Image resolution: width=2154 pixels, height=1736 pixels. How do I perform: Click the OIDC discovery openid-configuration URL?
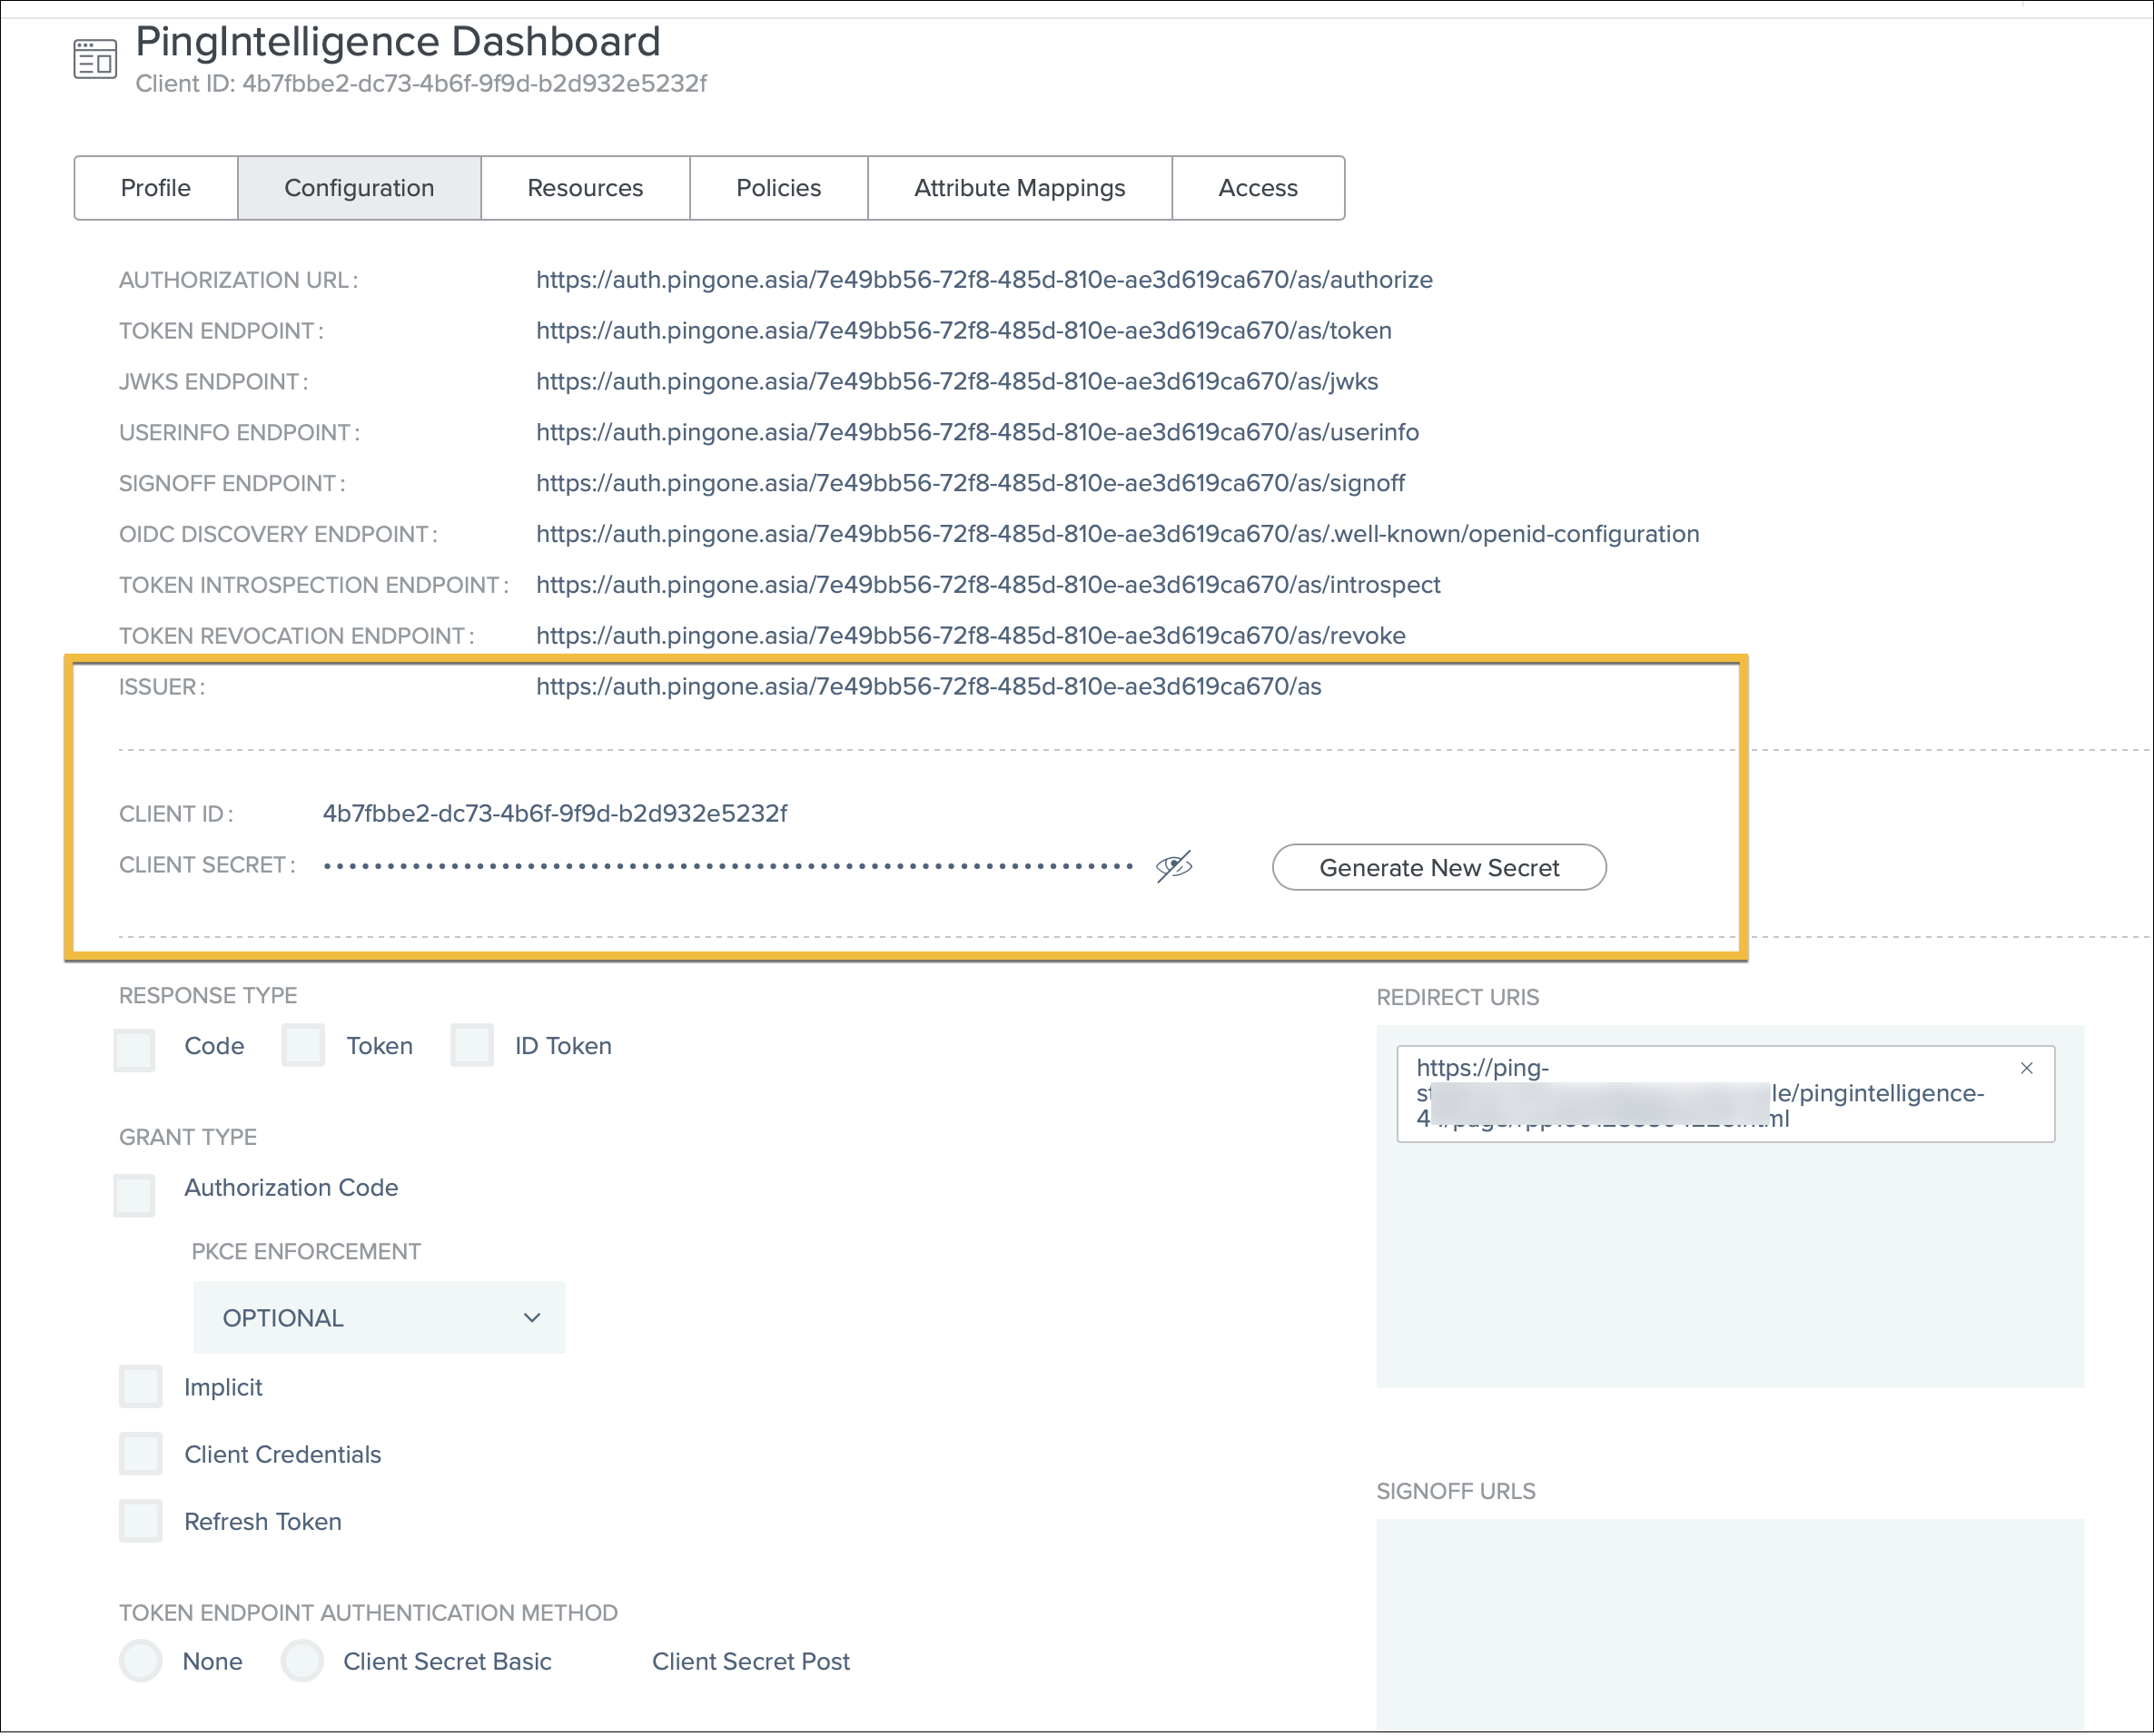coord(1117,534)
